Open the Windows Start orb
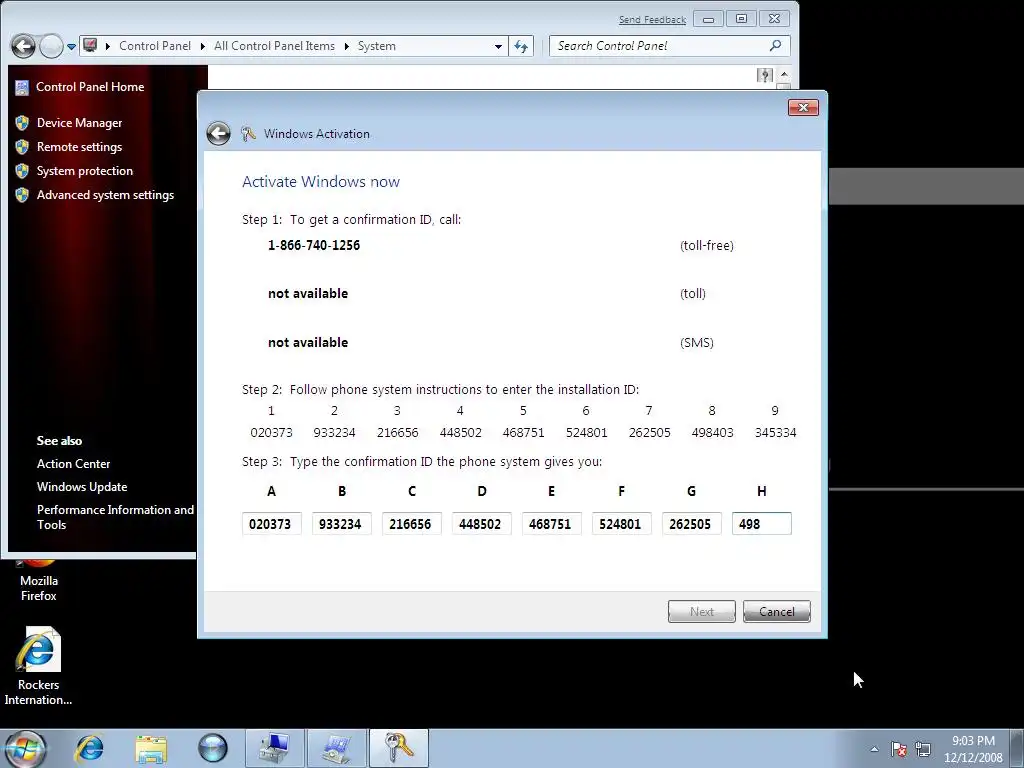This screenshot has width=1024, height=768. 25,748
